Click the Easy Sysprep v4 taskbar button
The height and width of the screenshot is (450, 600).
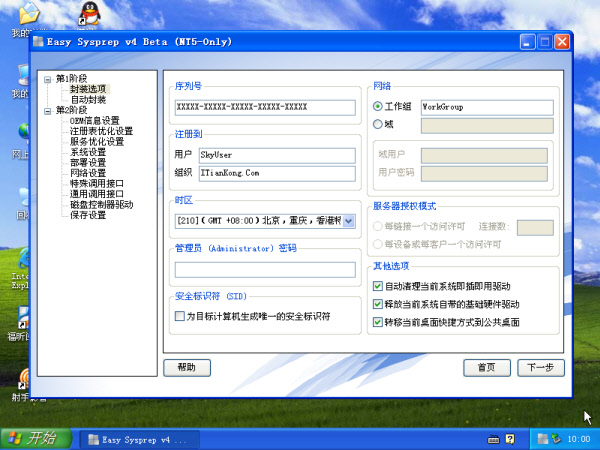(139, 440)
